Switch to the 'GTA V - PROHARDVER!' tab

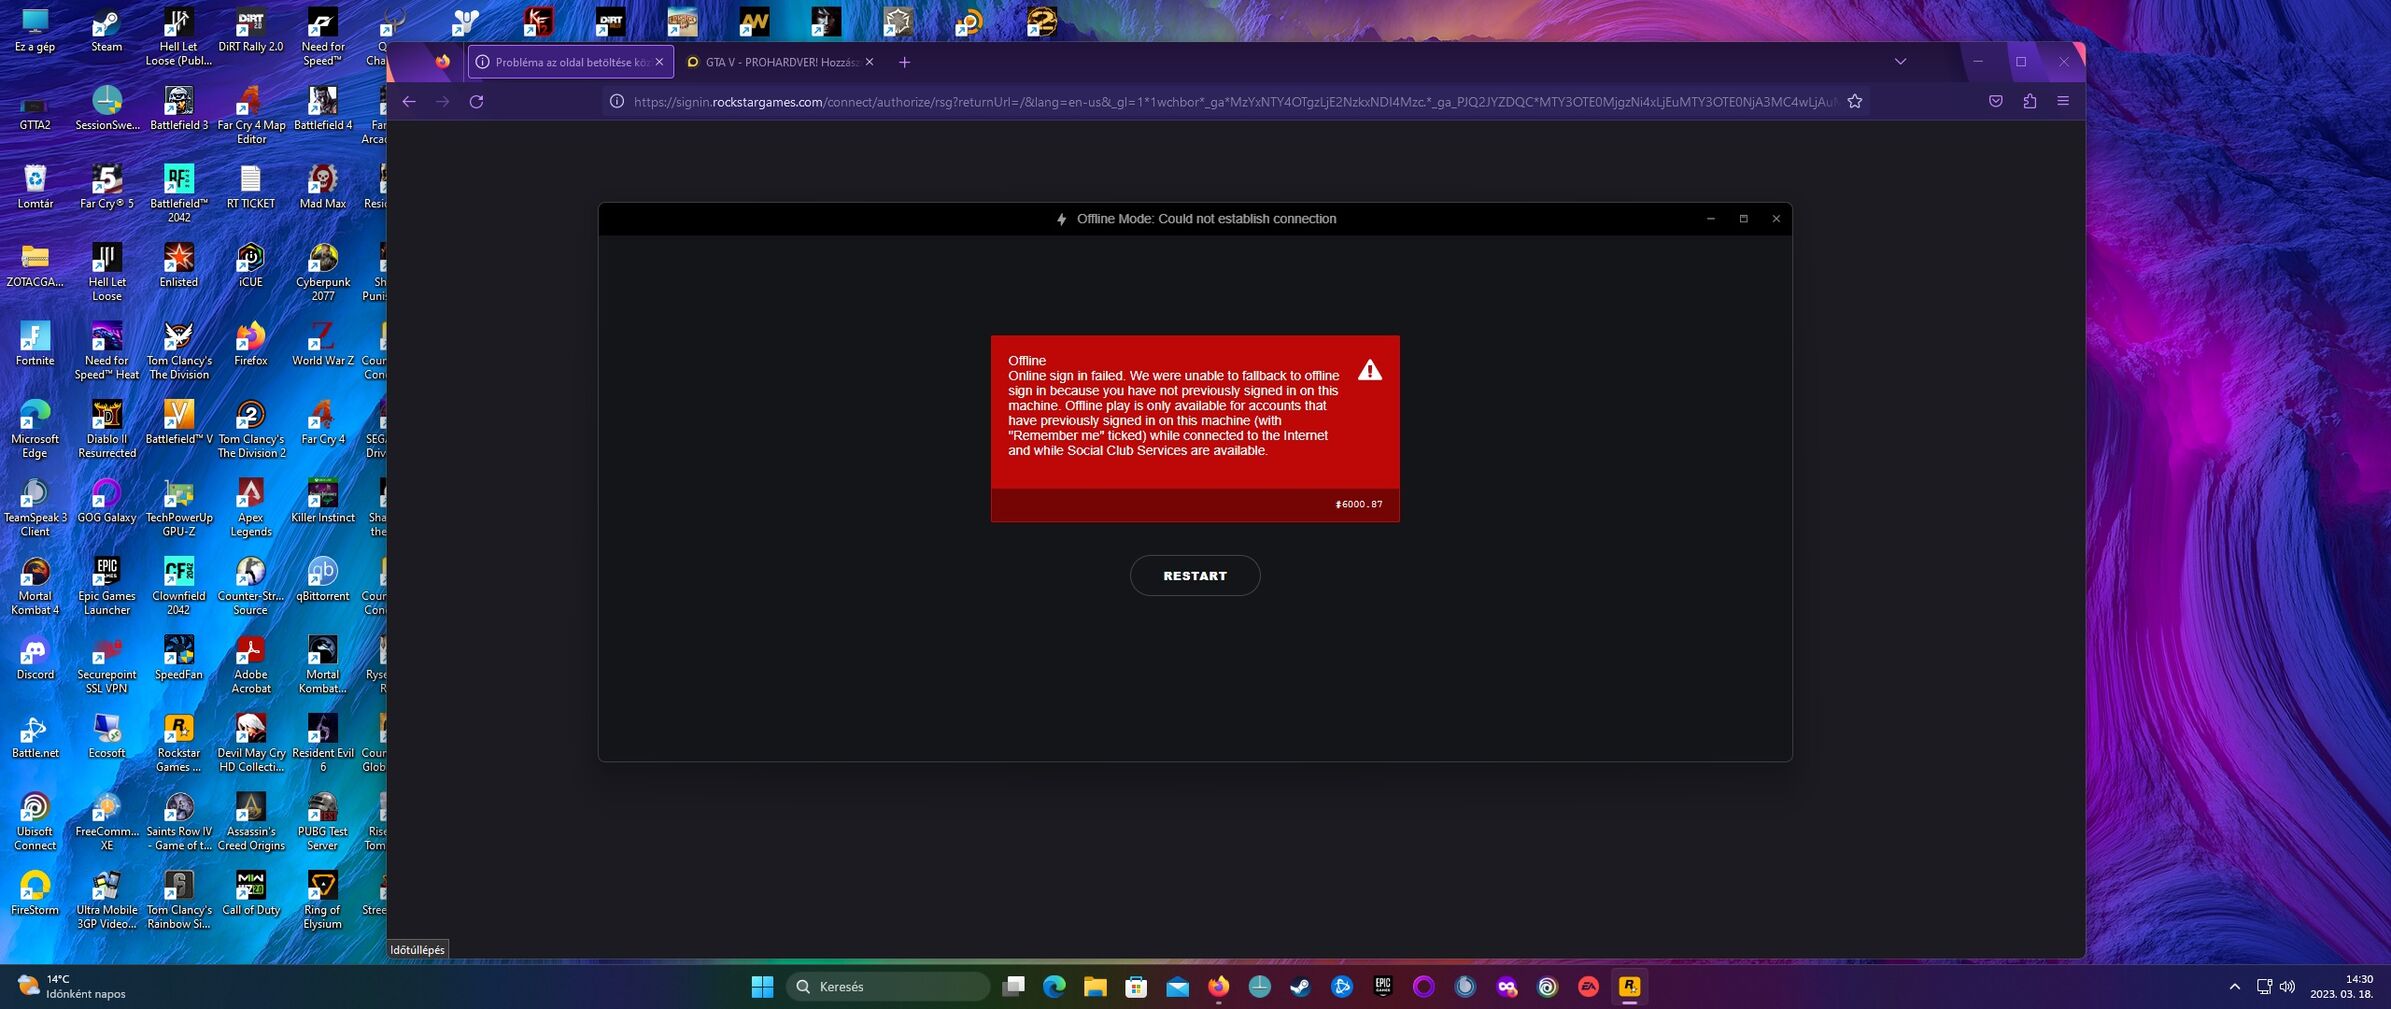781,62
